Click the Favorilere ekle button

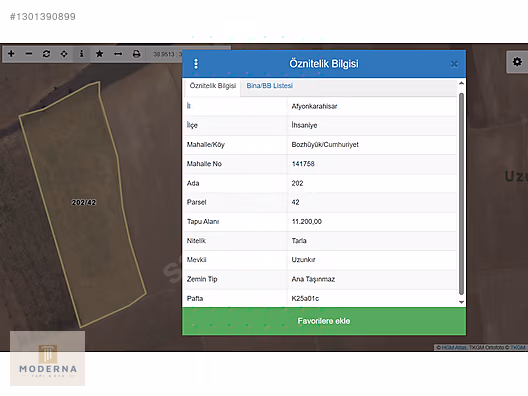(x=324, y=321)
